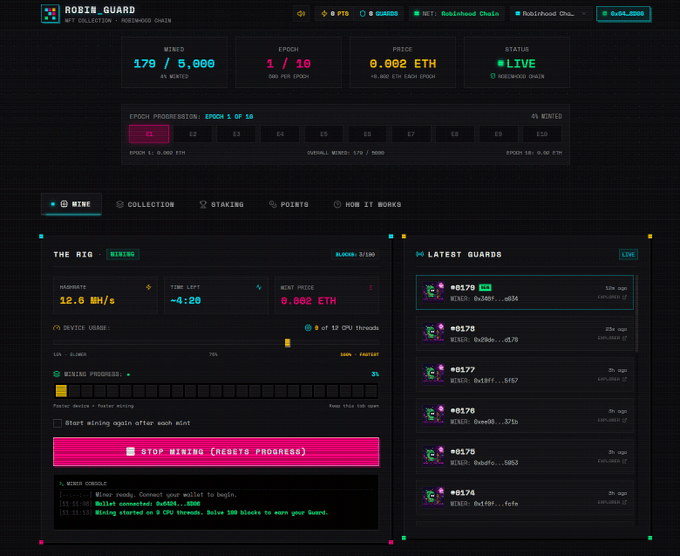Select the MINE tab
Image resolution: width=680 pixels, height=556 pixels.
coord(71,204)
